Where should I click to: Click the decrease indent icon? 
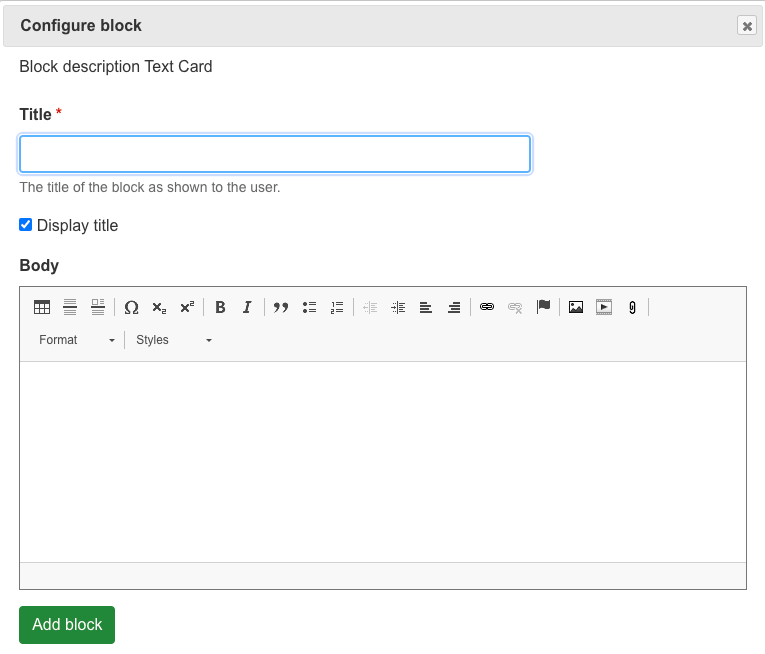point(370,307)
